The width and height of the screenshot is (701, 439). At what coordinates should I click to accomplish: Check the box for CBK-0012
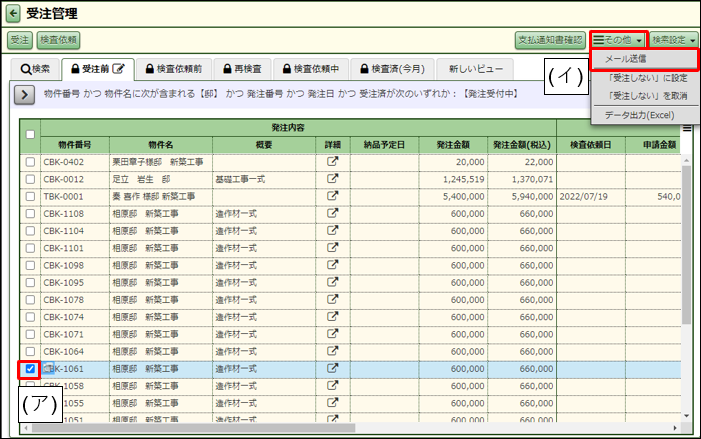coord(30,179)
